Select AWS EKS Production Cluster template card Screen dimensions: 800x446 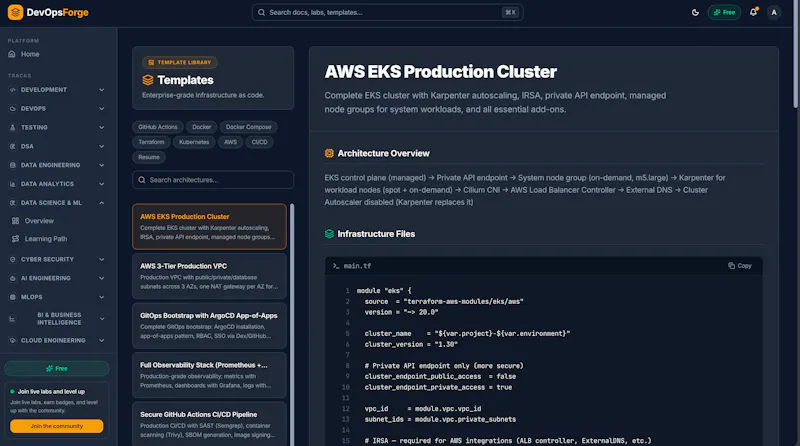coord(209,227)
